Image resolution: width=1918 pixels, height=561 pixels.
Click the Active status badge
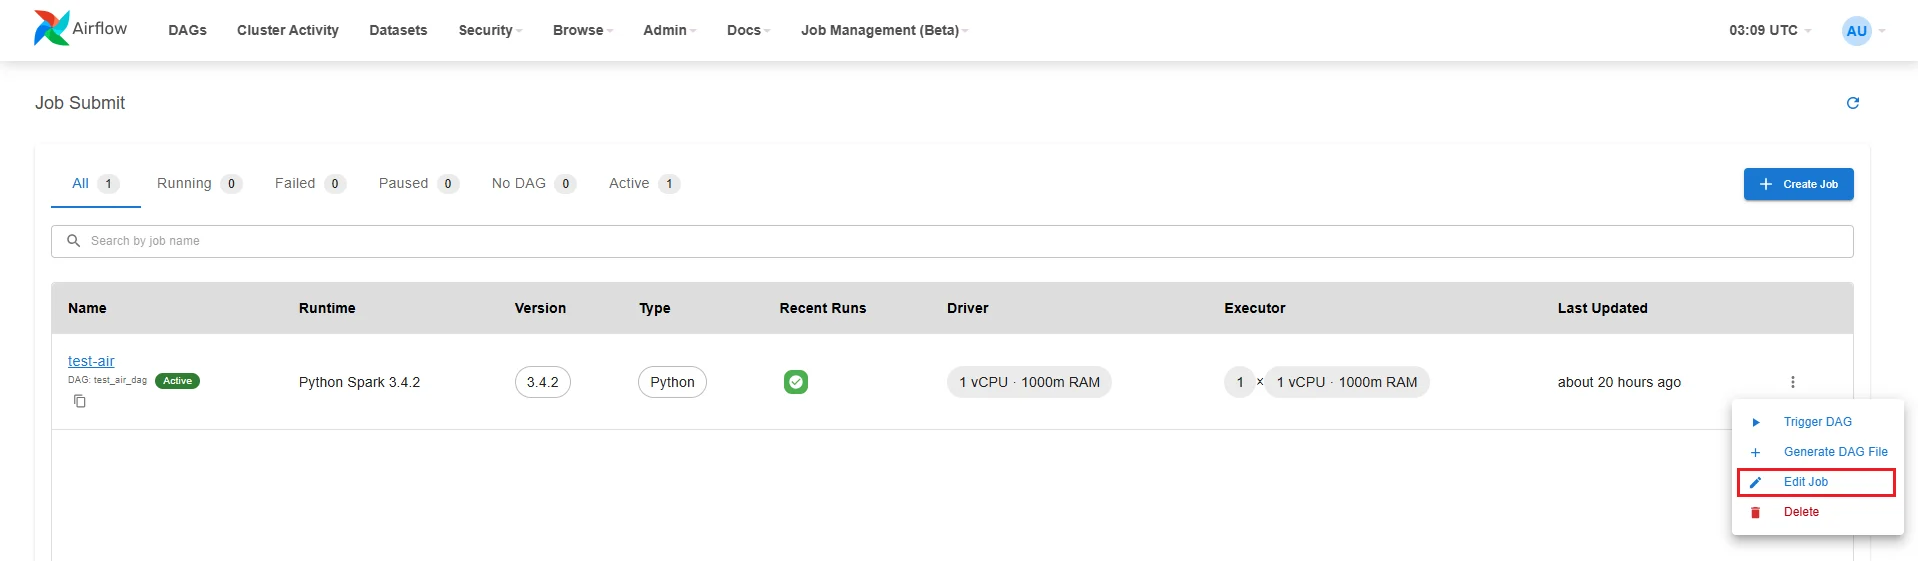tap(177, 381)
